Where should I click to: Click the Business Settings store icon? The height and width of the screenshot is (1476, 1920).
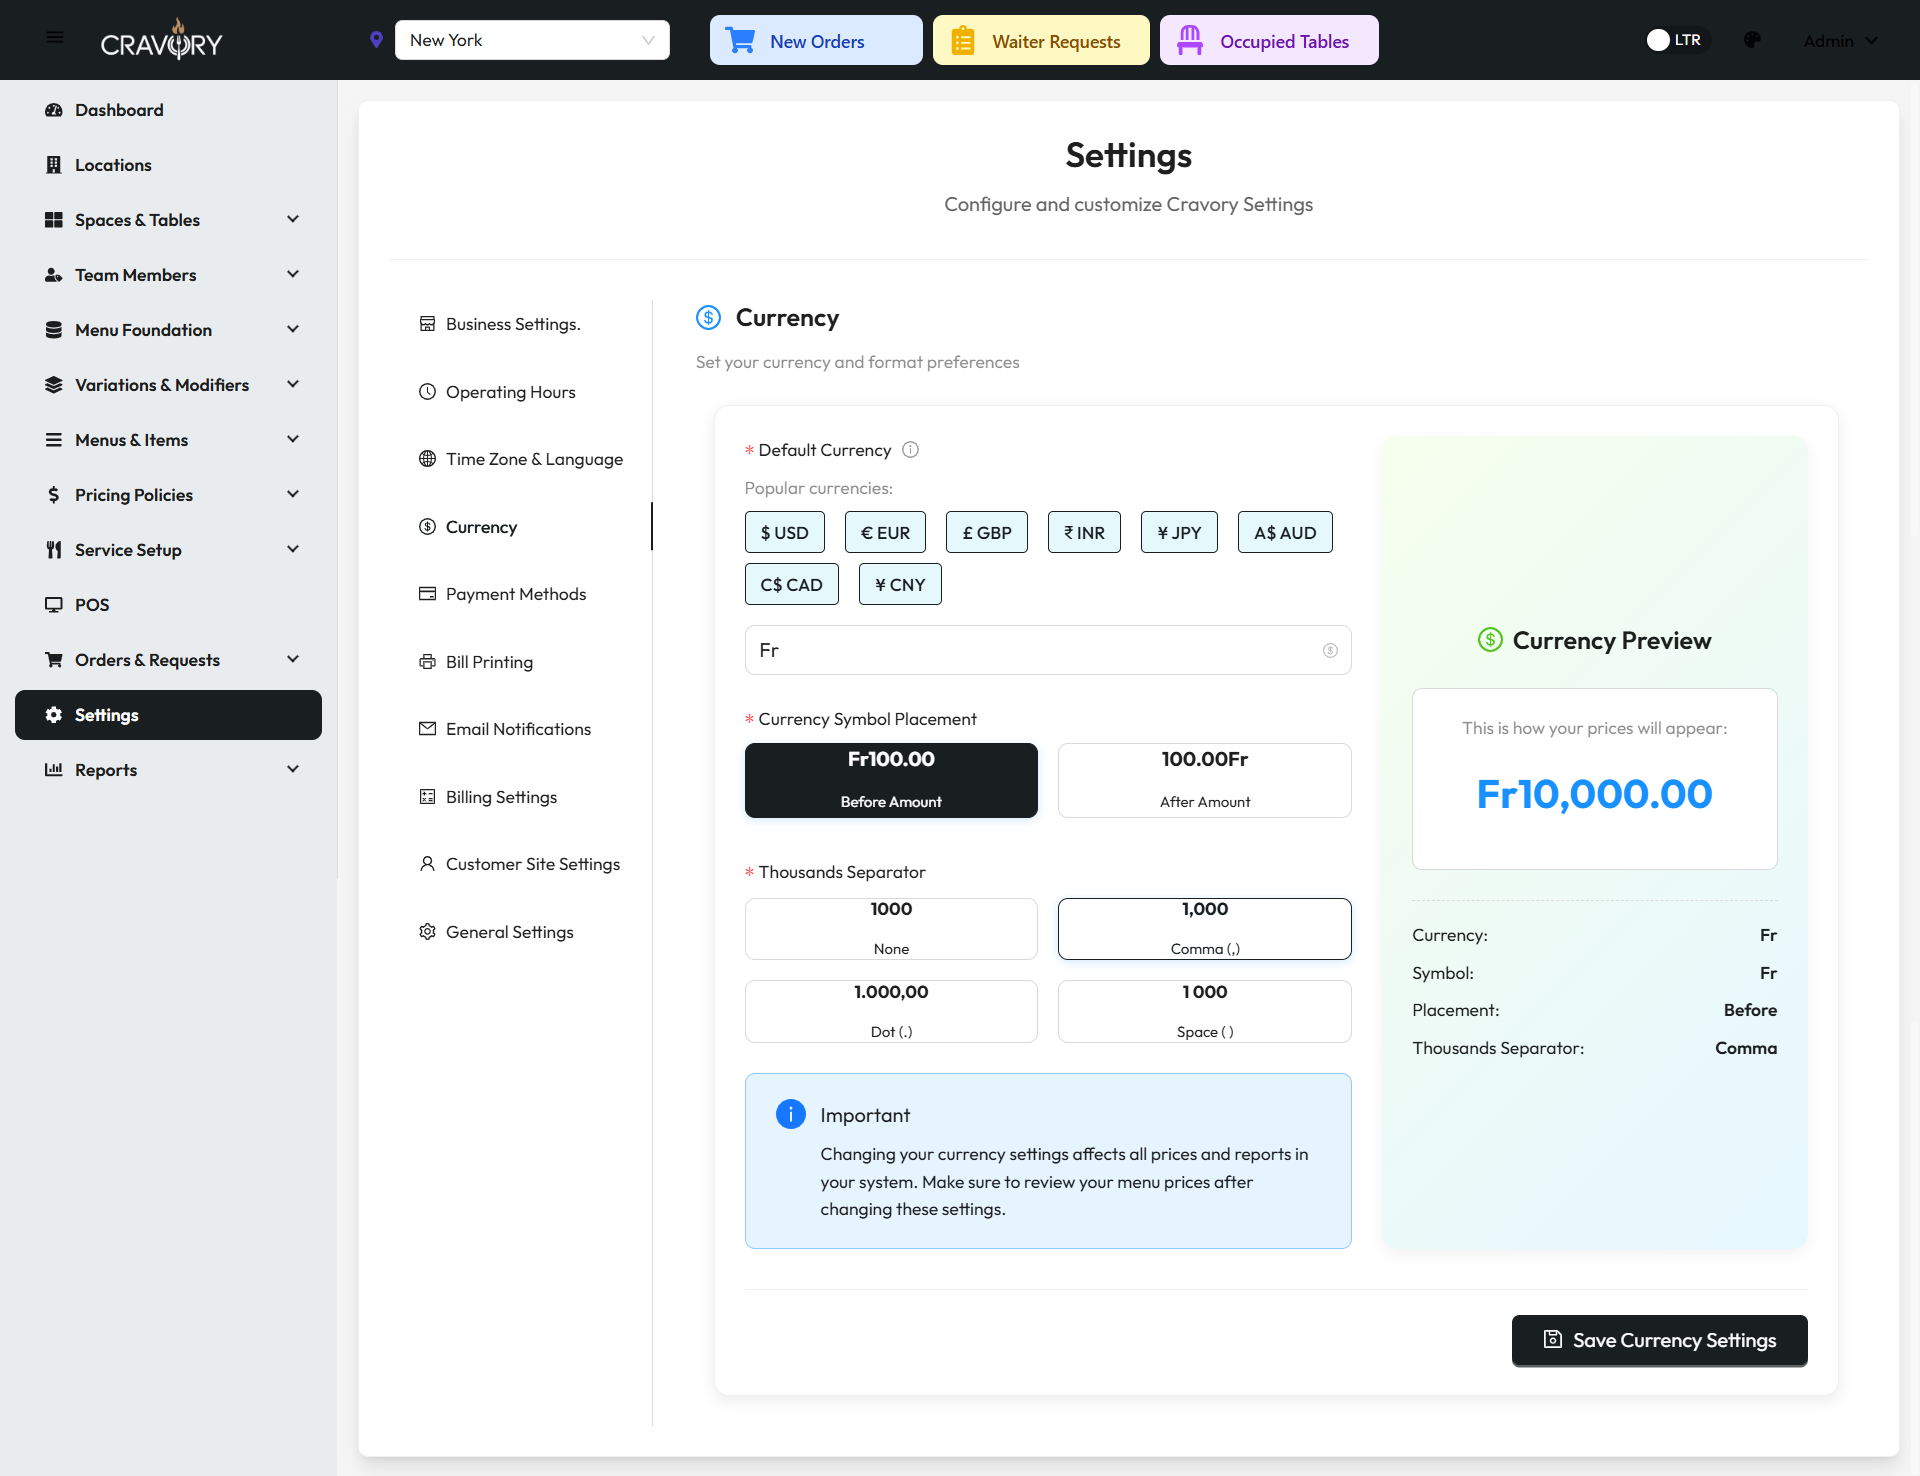pyautogui.click(x=427, y=324)
